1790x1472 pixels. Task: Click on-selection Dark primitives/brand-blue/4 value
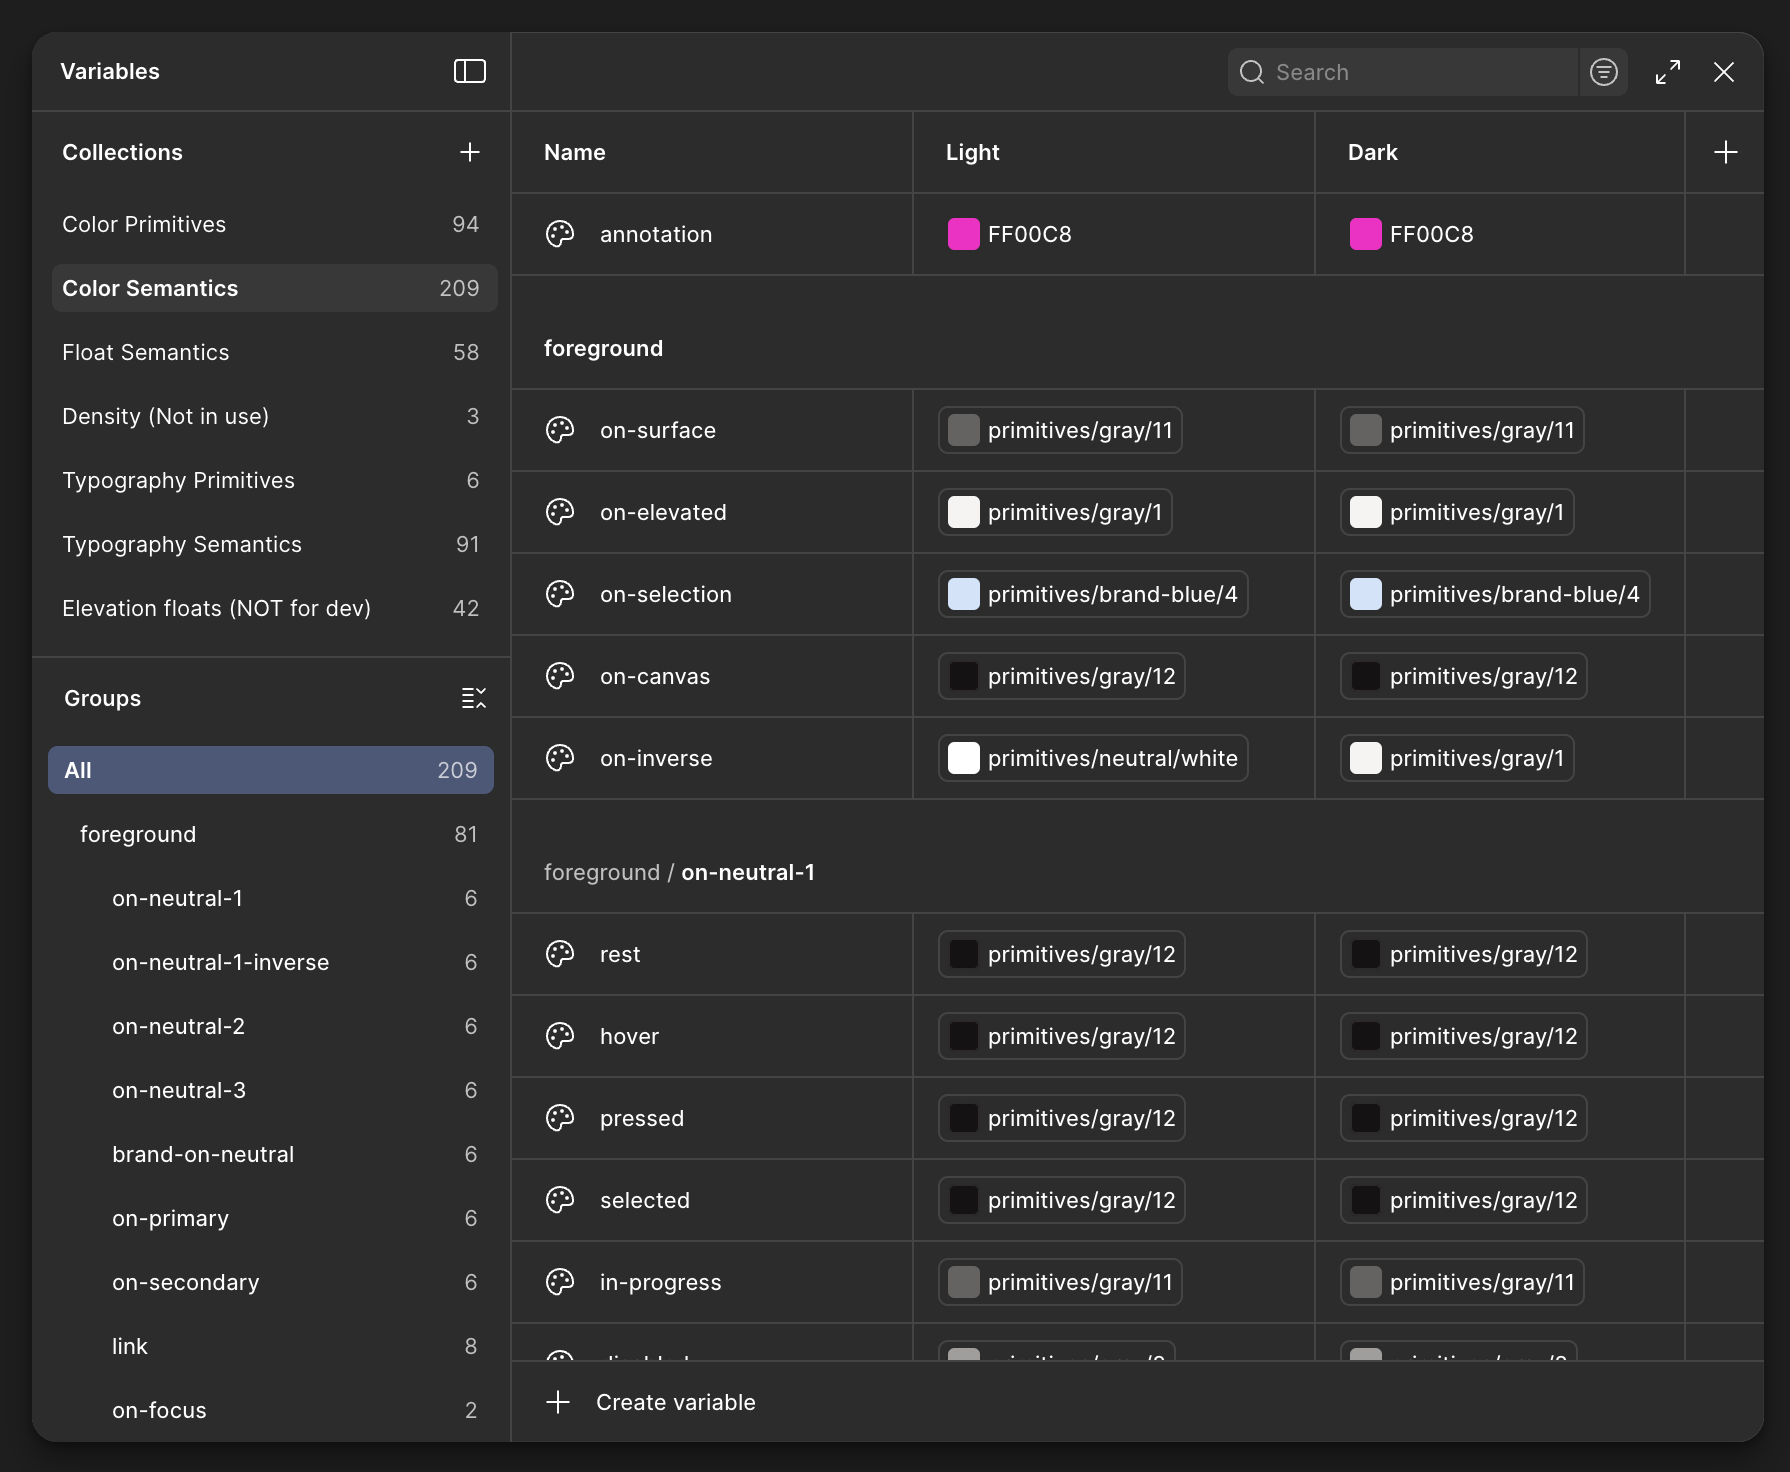1495,594
